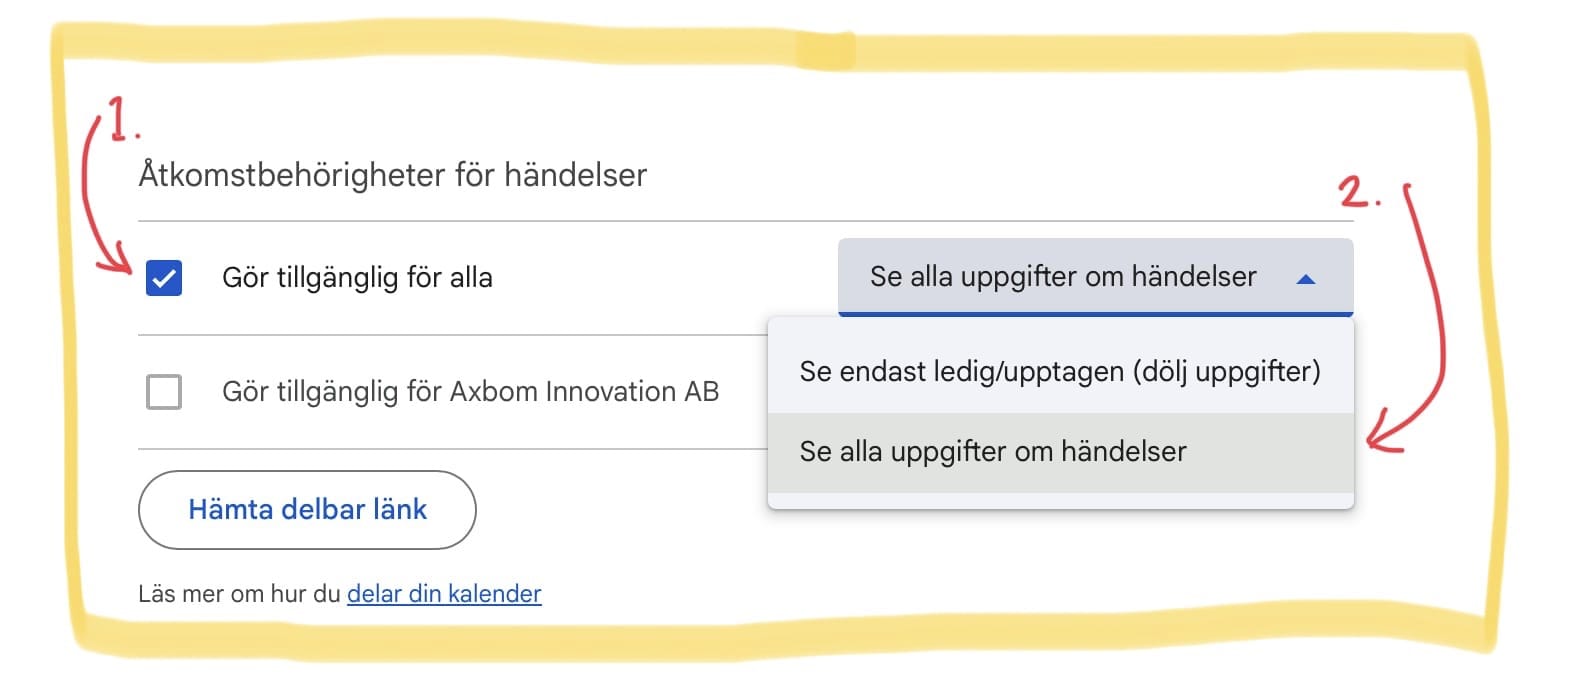1571x687 pixels.
Task: Click the darker yellow smudge on the top highlighter border
Action: tap(826, 51)
